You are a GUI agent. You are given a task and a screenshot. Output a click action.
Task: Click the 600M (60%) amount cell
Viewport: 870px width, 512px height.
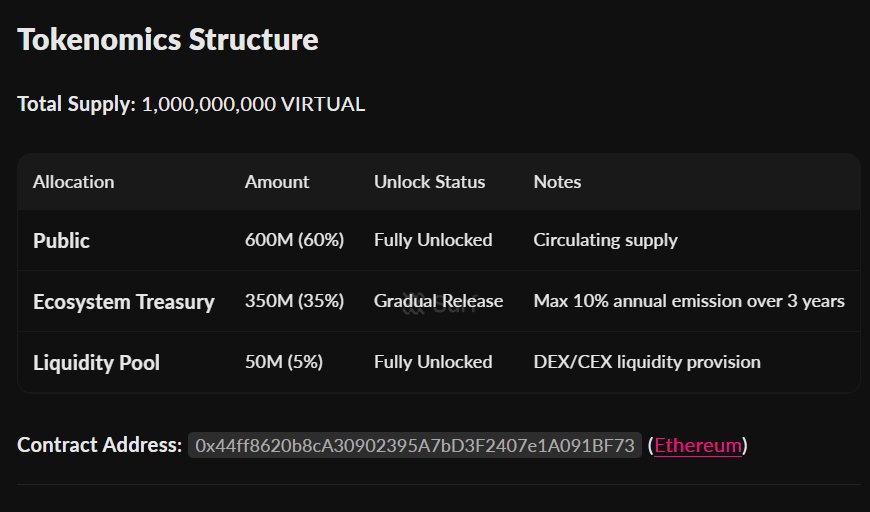coord(294,240)
